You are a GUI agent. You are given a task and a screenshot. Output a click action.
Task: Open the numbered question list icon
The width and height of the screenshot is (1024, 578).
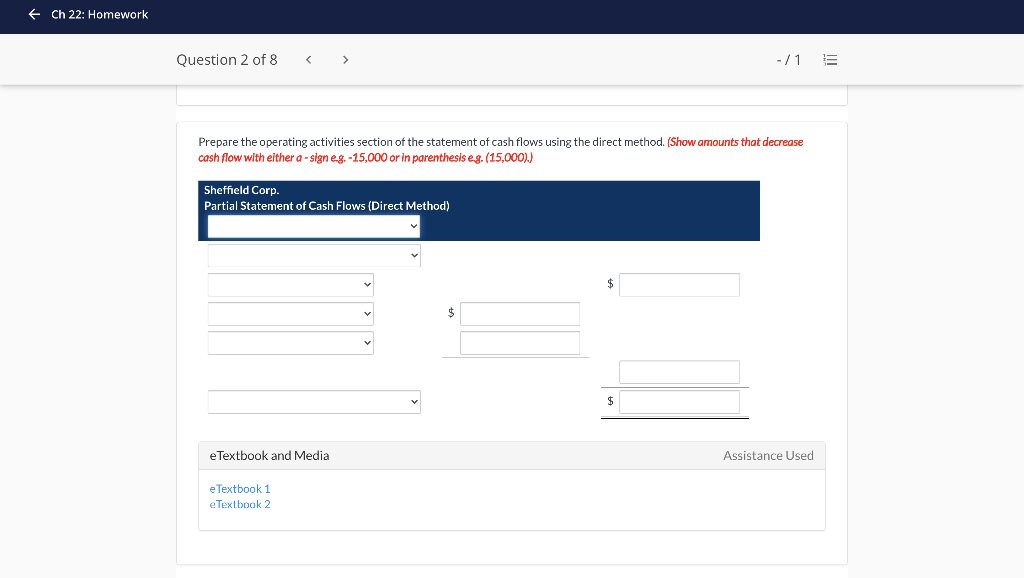(830, 59)
